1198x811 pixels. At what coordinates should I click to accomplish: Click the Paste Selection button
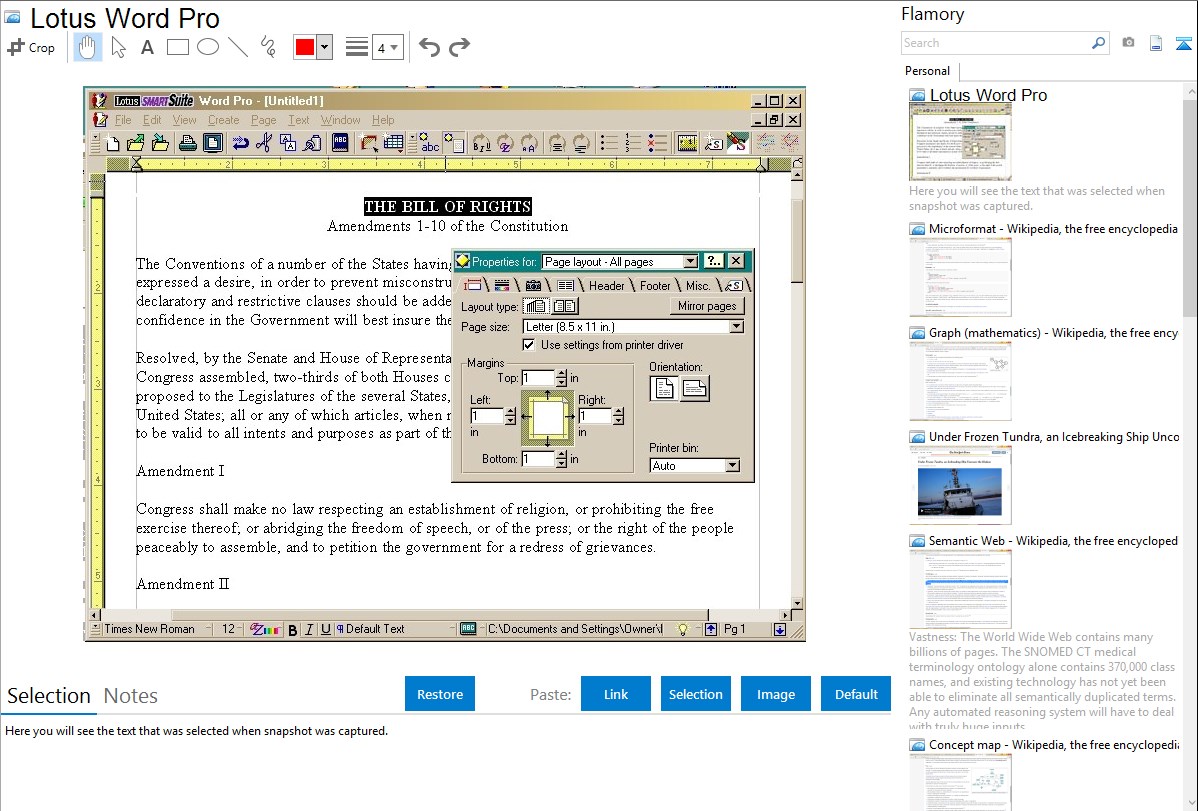[x=696, y=694]
